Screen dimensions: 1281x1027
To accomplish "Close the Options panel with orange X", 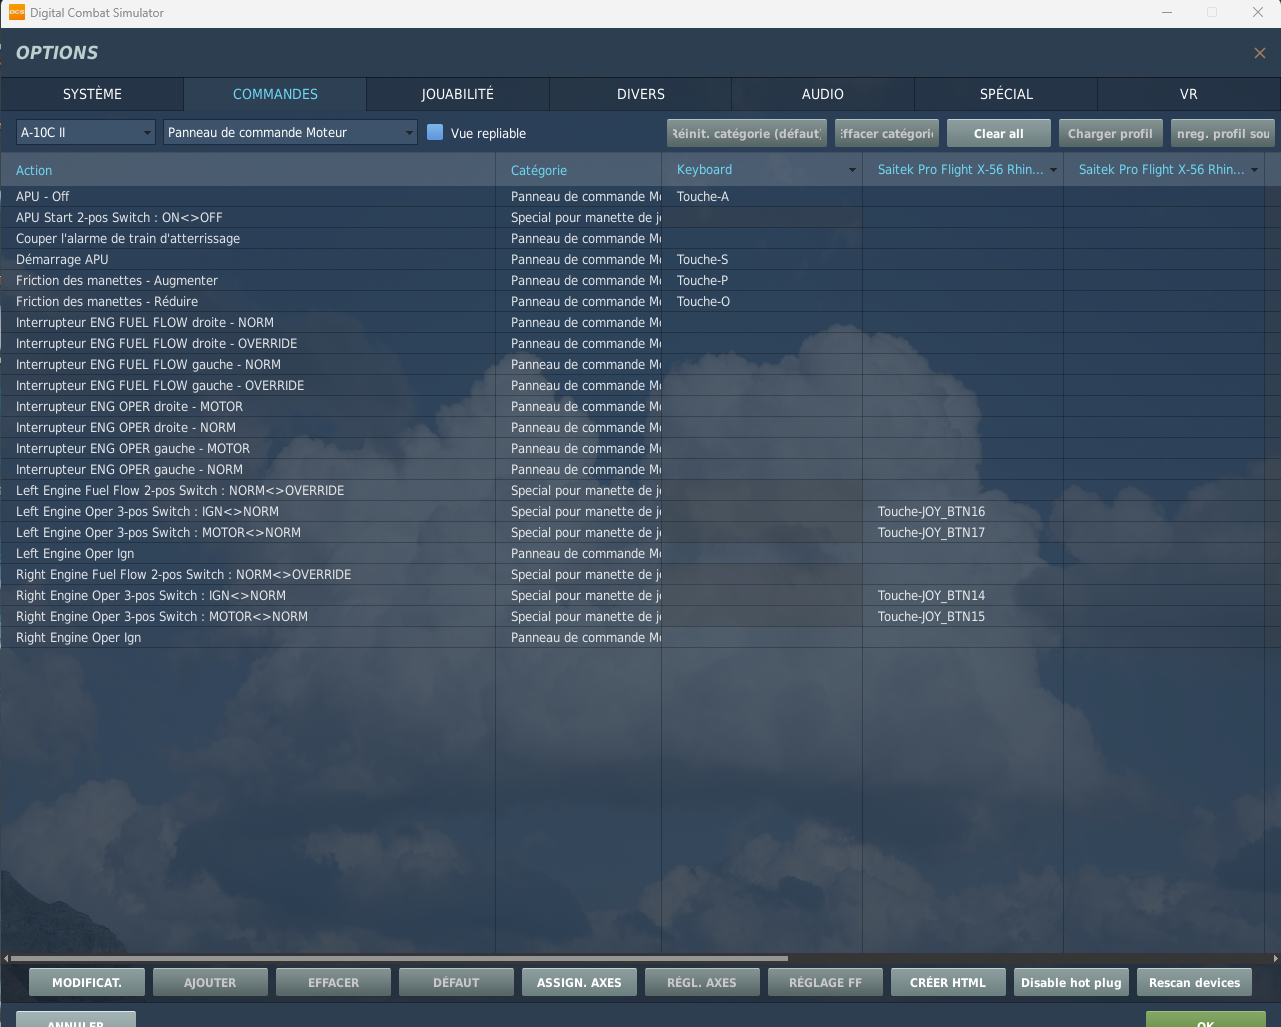I will (x=1260, y=53).
